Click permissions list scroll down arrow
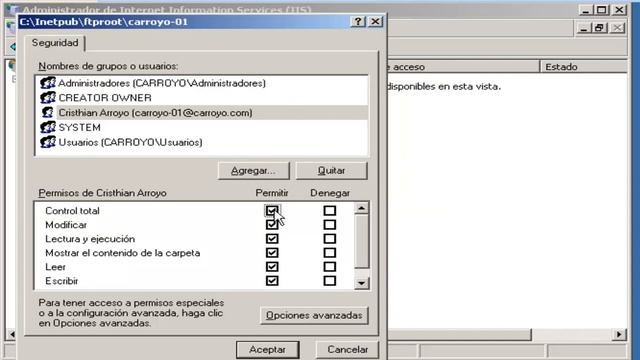The width and height of the screenshot is (640, 360). (x=361, y=283)
